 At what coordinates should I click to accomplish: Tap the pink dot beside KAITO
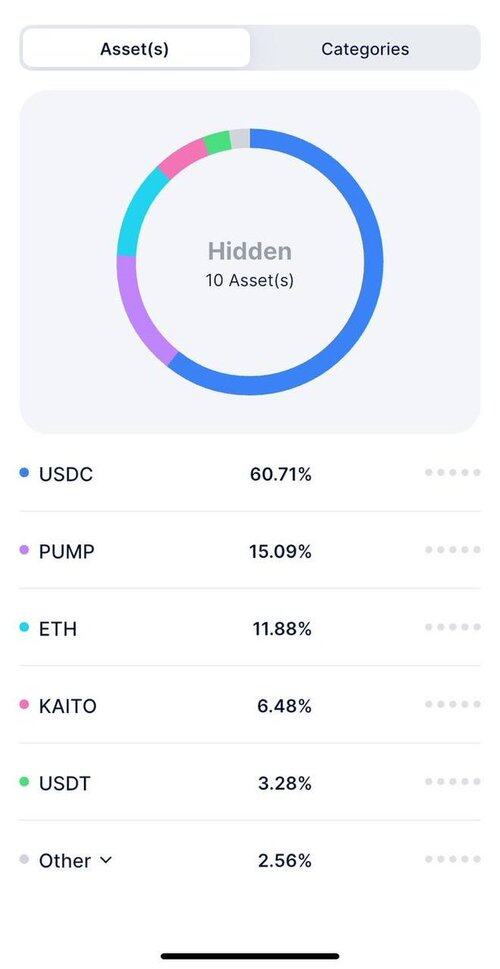point(24,704)
